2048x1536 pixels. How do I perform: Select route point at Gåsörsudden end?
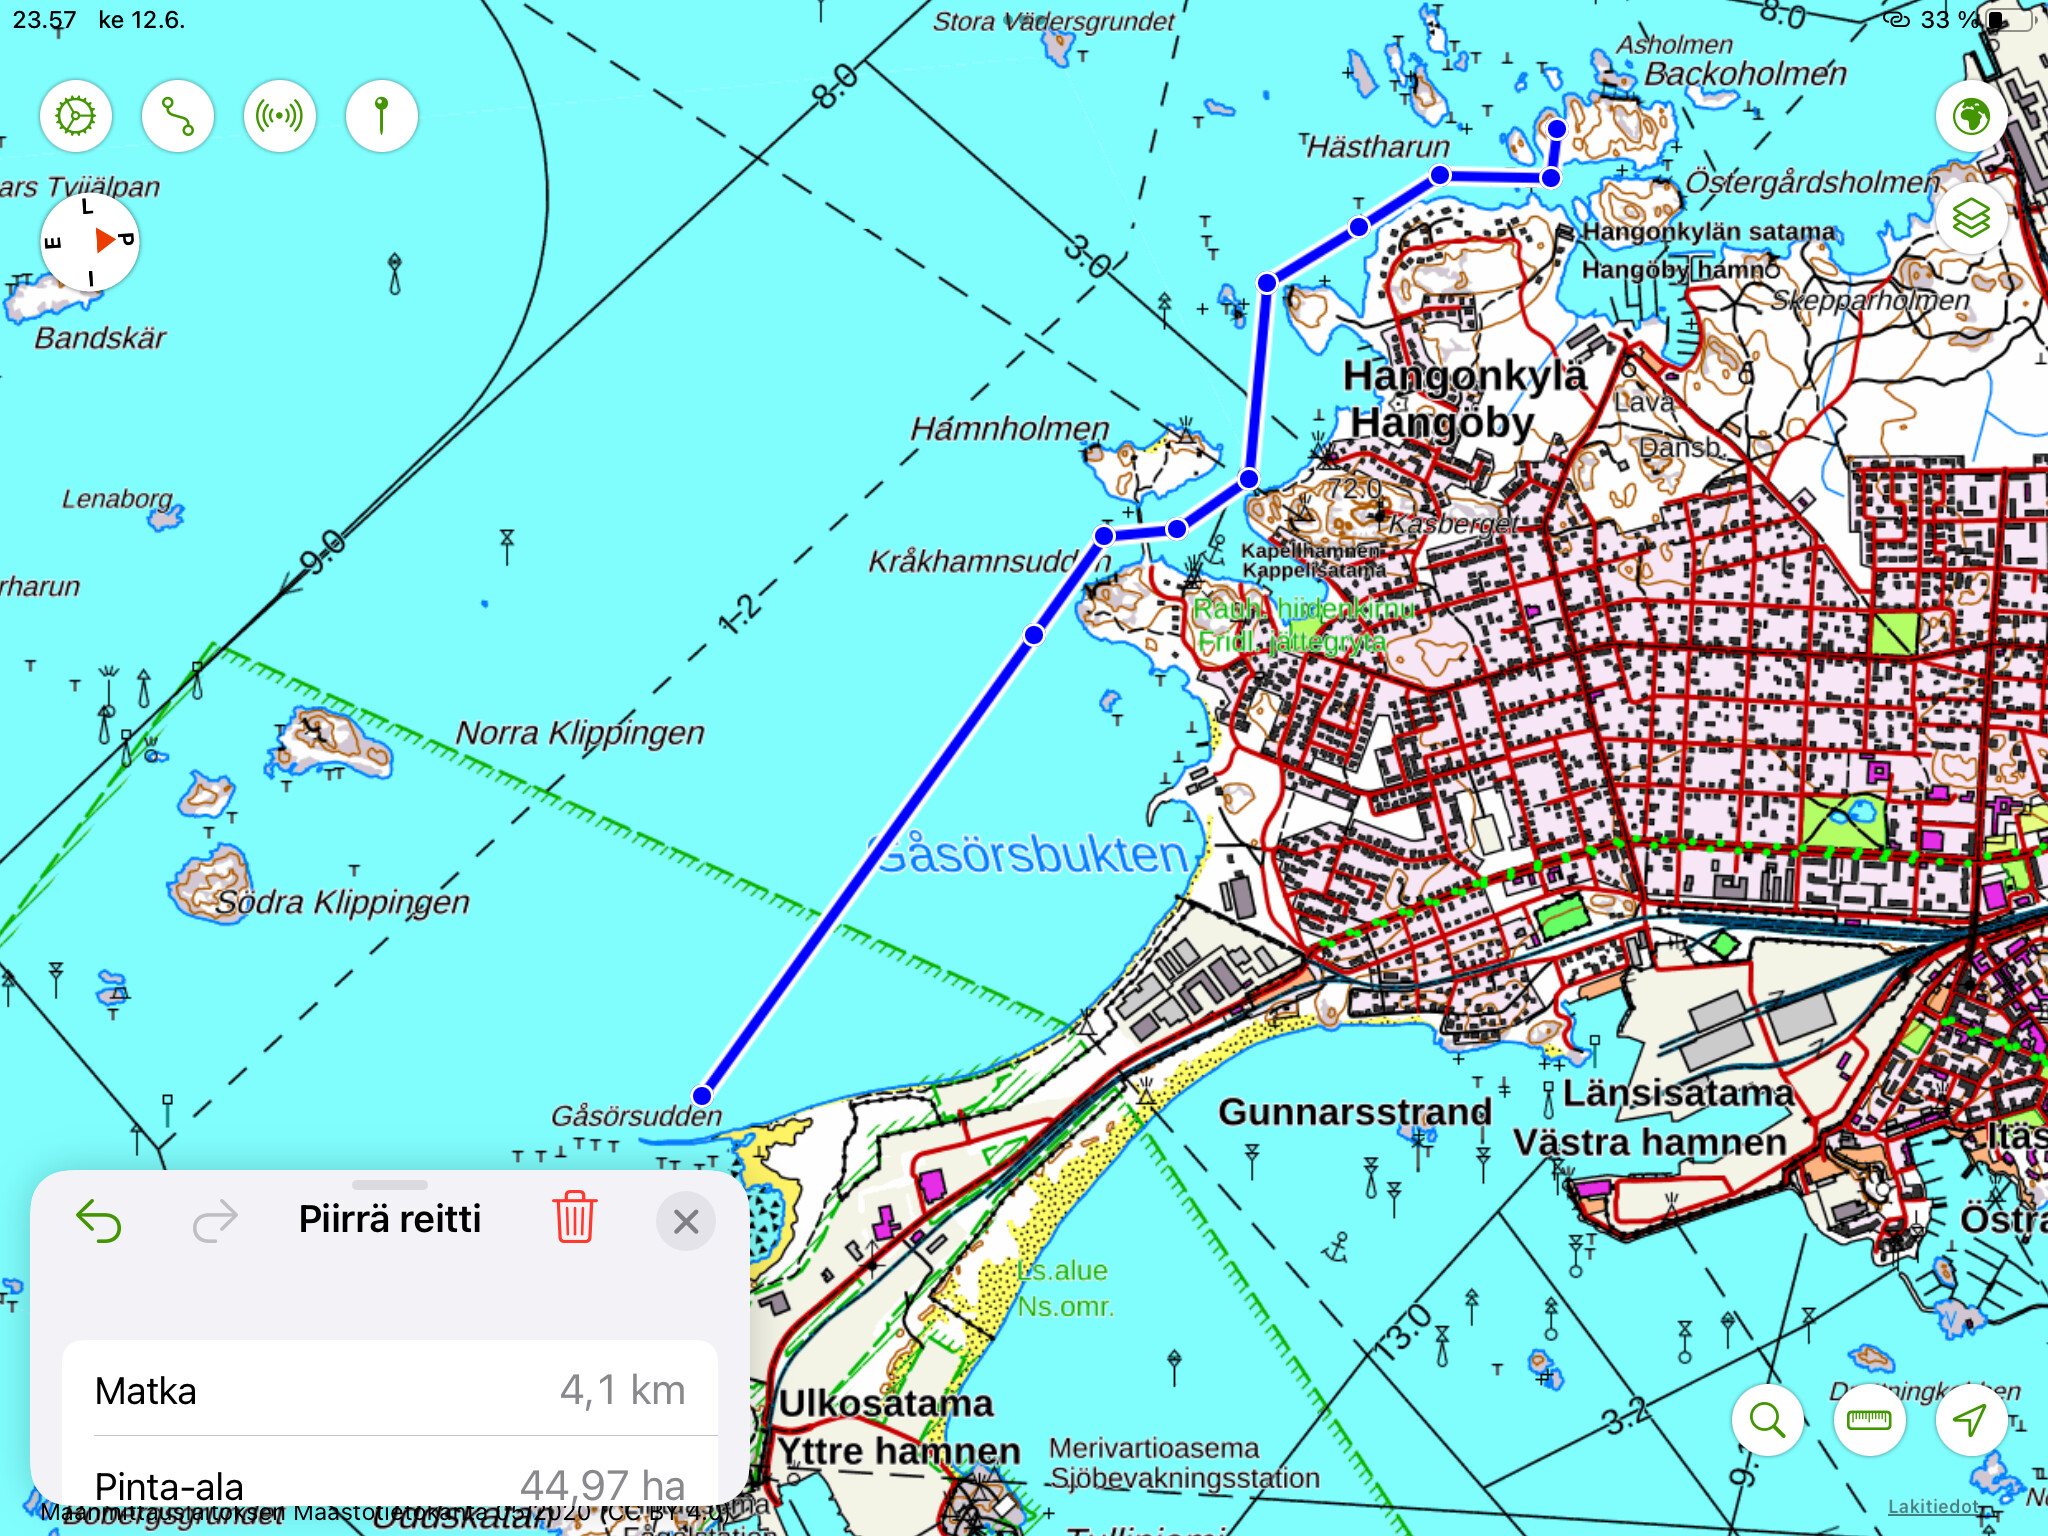[x=703, y=1095]
